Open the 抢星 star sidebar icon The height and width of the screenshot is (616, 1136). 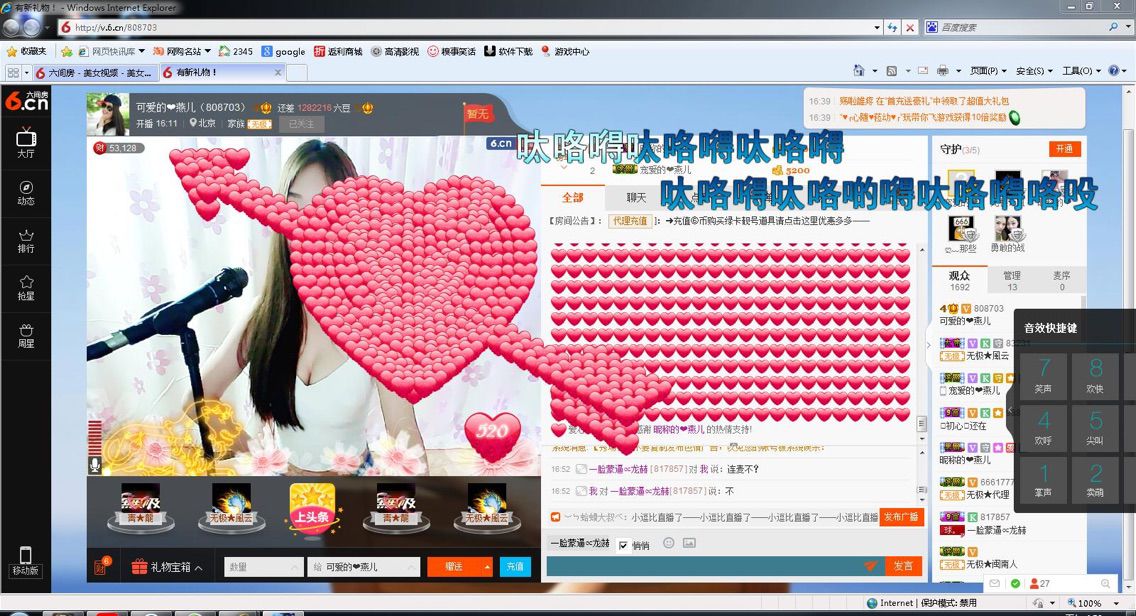[x=26, y=288]
